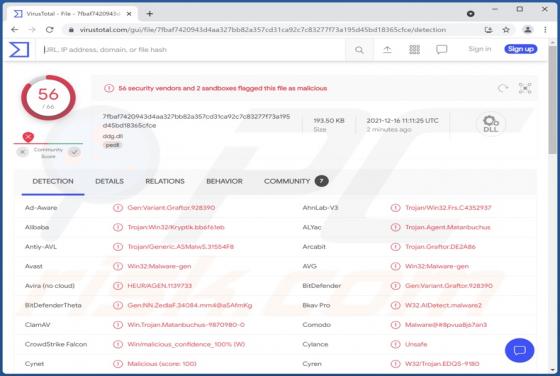Image resolution: width=560 pixels, height=376 pixels.
Task: Click the similar files graph icon
Action: pyautogui.click(x=525, y=88)
